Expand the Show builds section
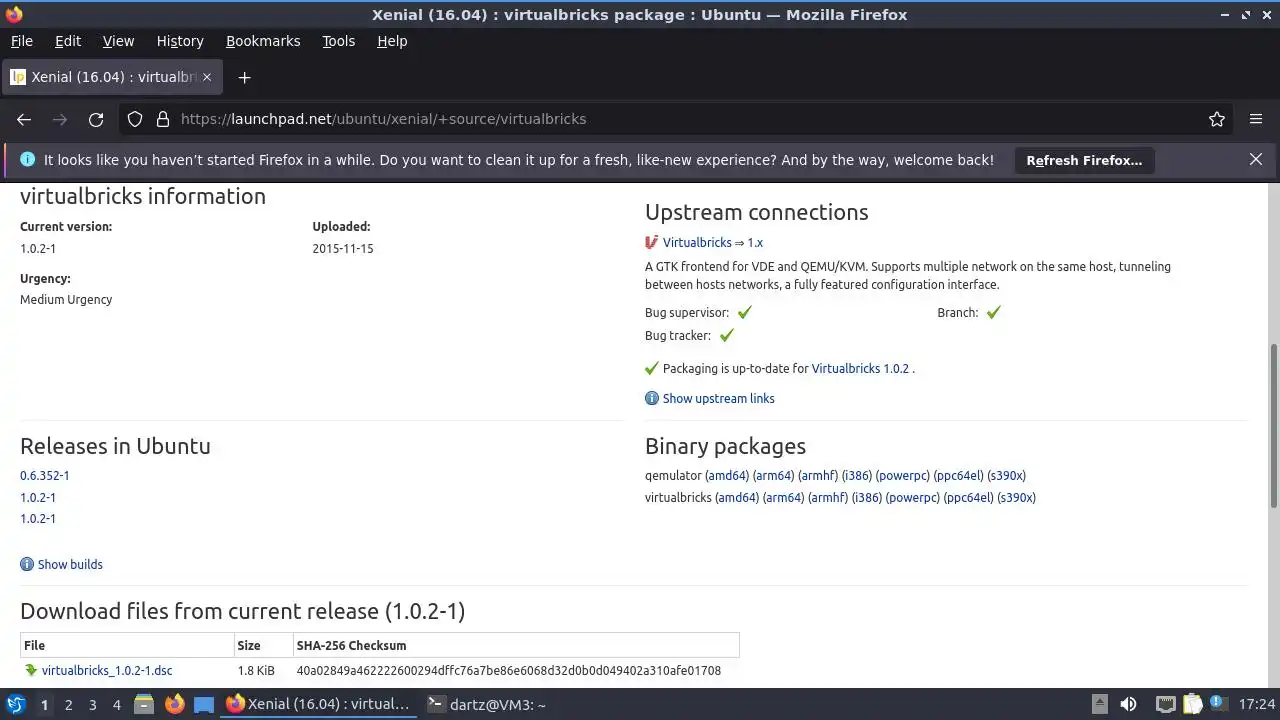Screen dimensions: 1280x720 [69, 564]
